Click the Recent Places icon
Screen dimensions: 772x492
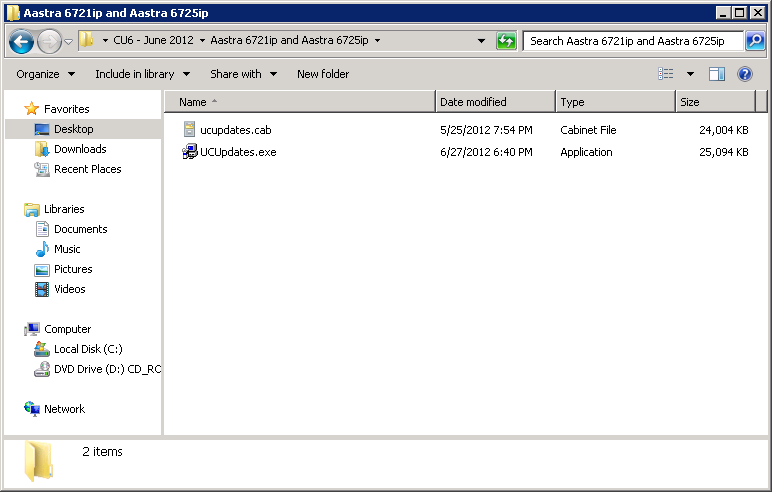[x=42, y=169]
